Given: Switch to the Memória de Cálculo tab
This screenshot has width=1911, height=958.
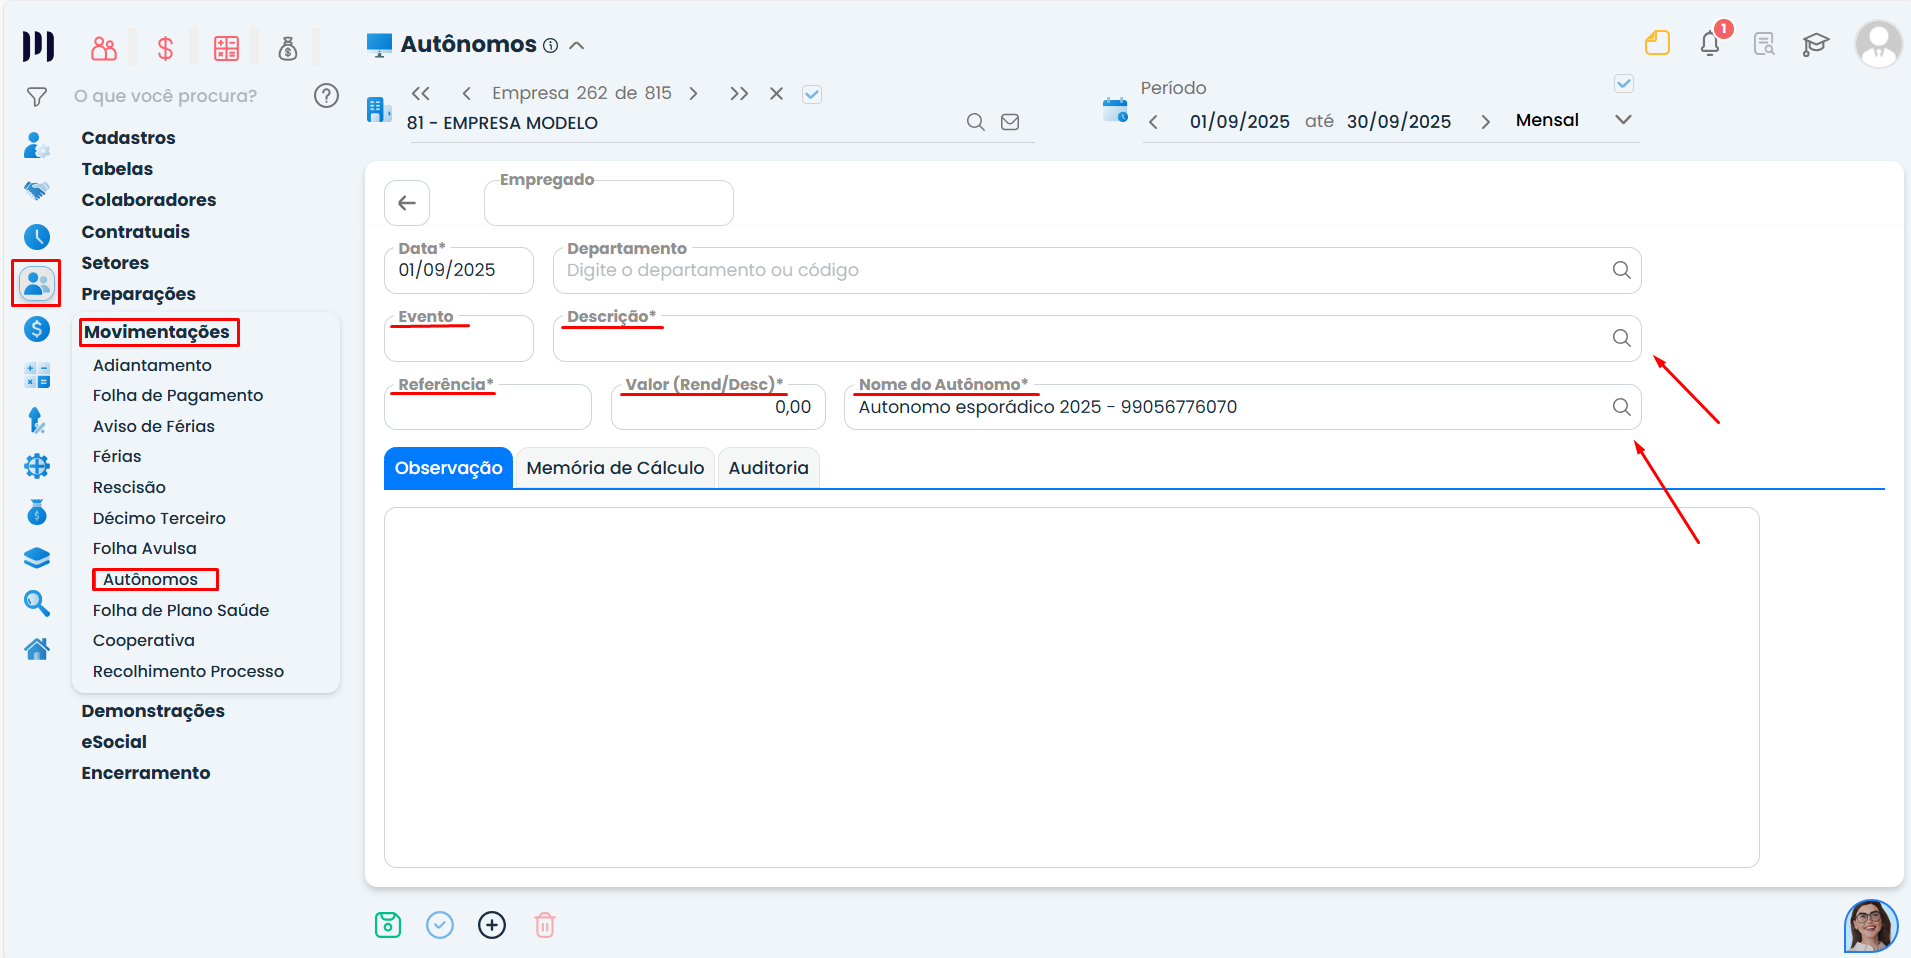Looking at the screenshot, I should [x=615, y=468].
